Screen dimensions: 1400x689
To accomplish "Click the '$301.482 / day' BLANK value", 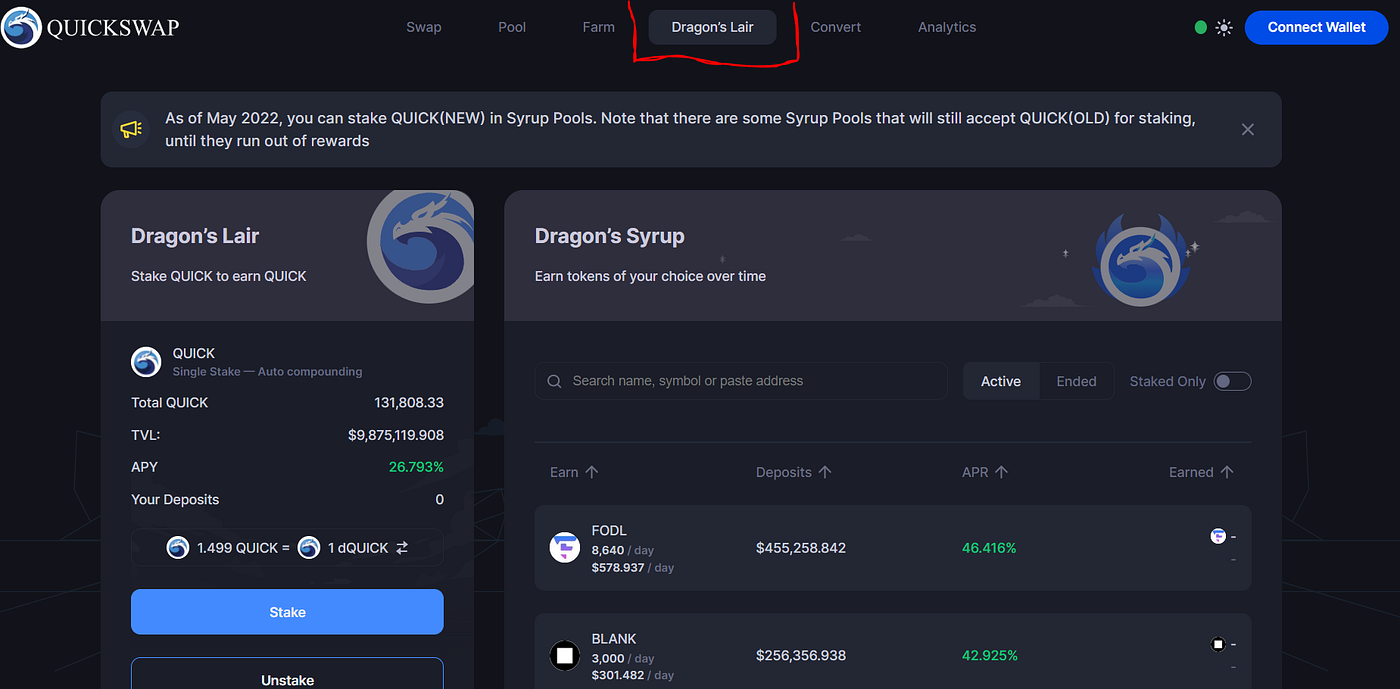I will click(x=633, y=675).
